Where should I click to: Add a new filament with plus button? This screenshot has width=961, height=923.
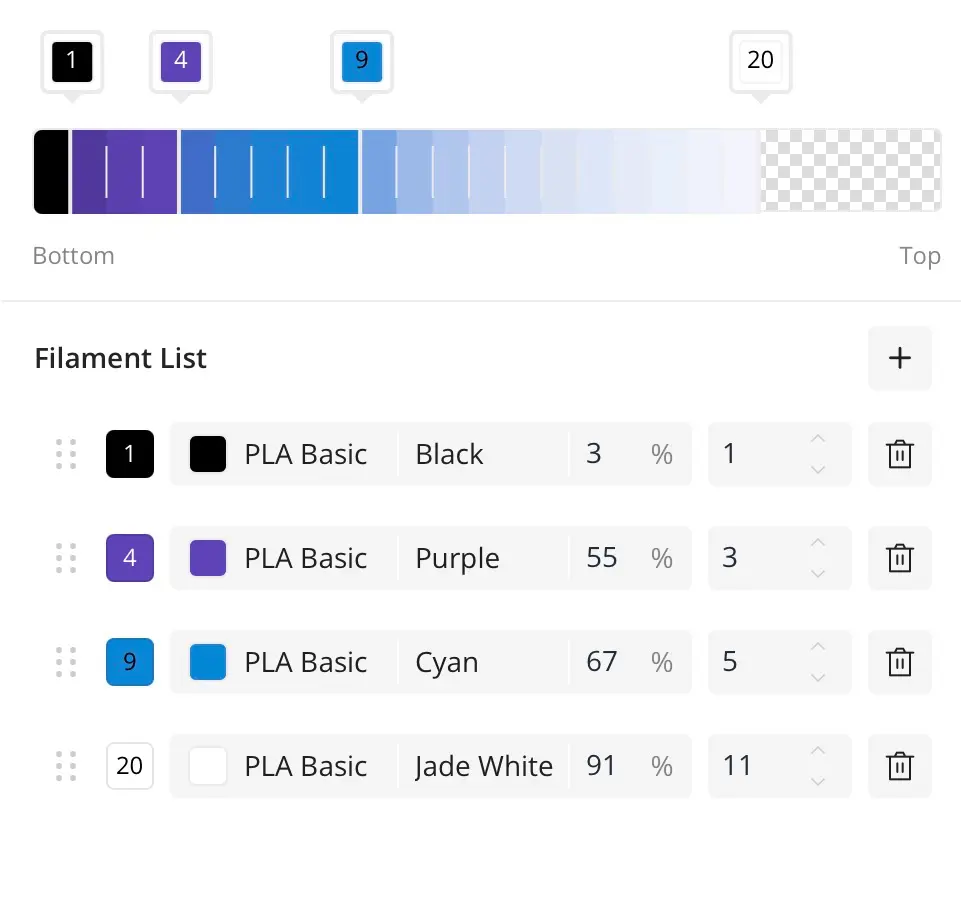[x=899, y=358]
